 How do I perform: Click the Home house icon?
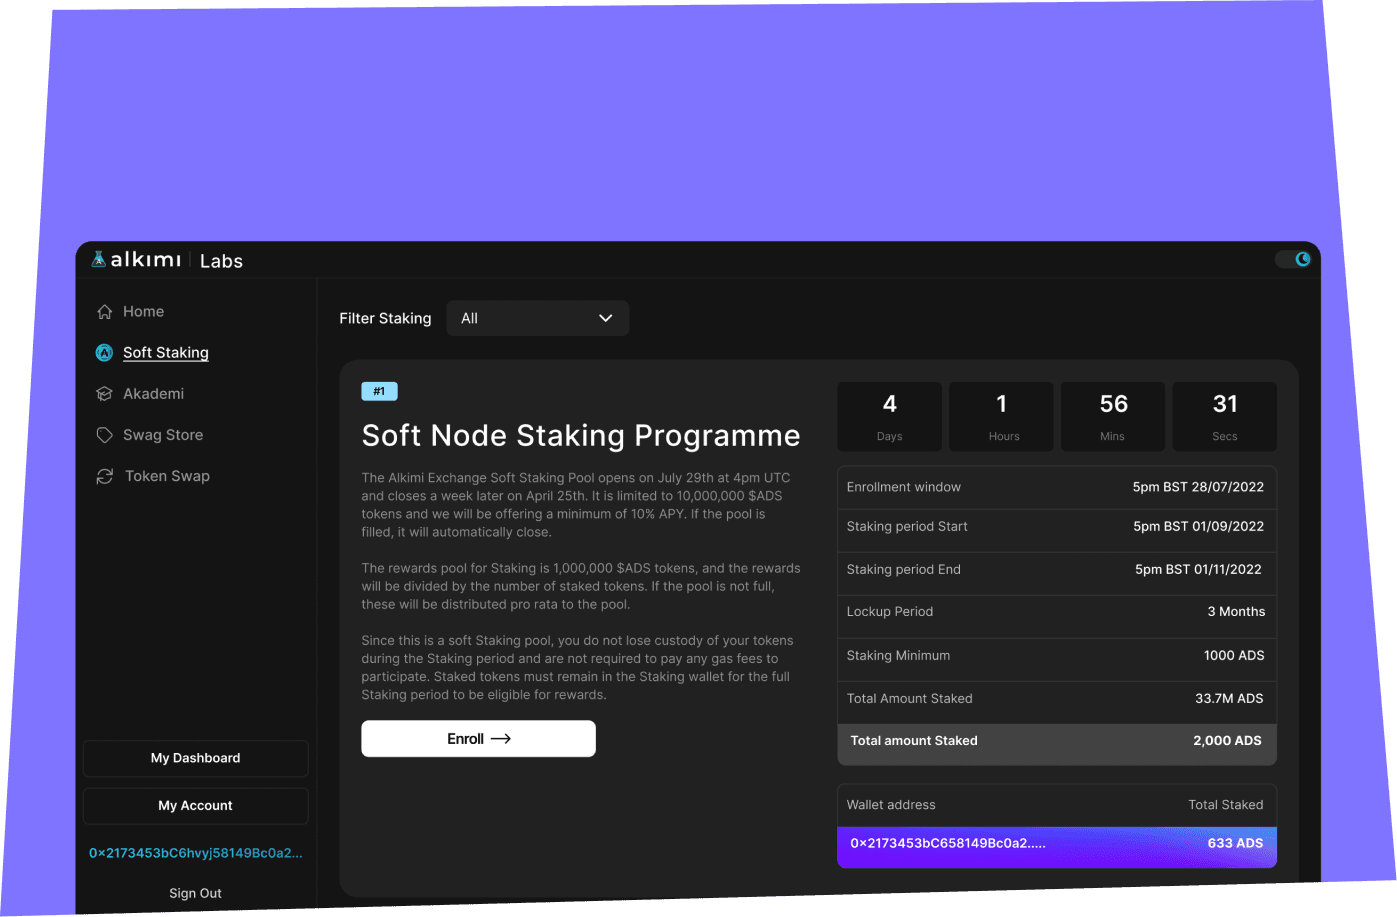pyautogui.click(x=104, y=312)
